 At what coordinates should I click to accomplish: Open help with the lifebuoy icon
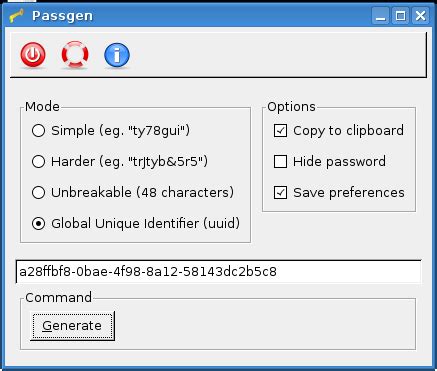tap(75, 54)
